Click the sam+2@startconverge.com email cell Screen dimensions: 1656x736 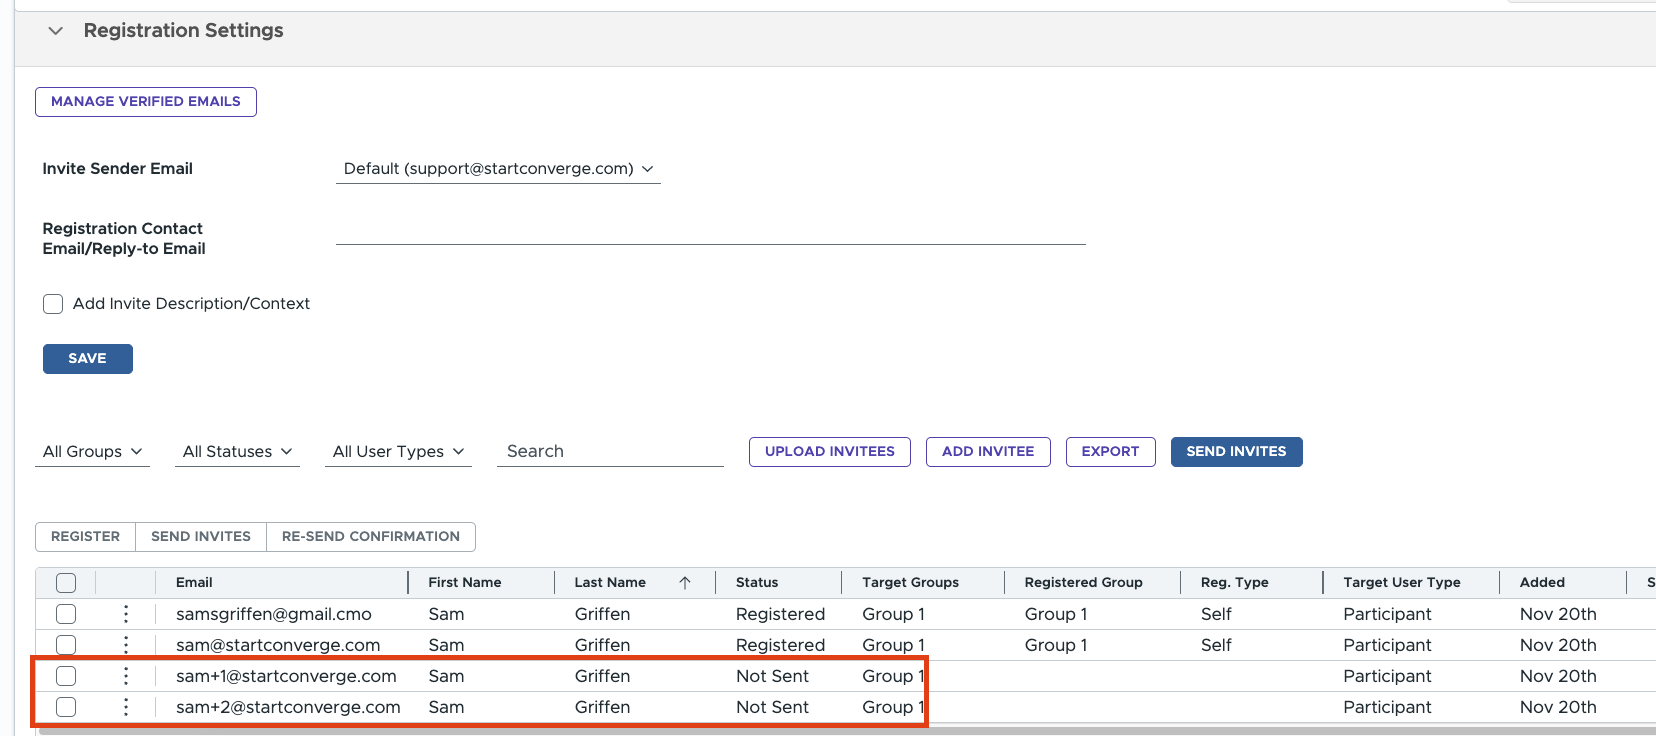click(x=288, y=707)
